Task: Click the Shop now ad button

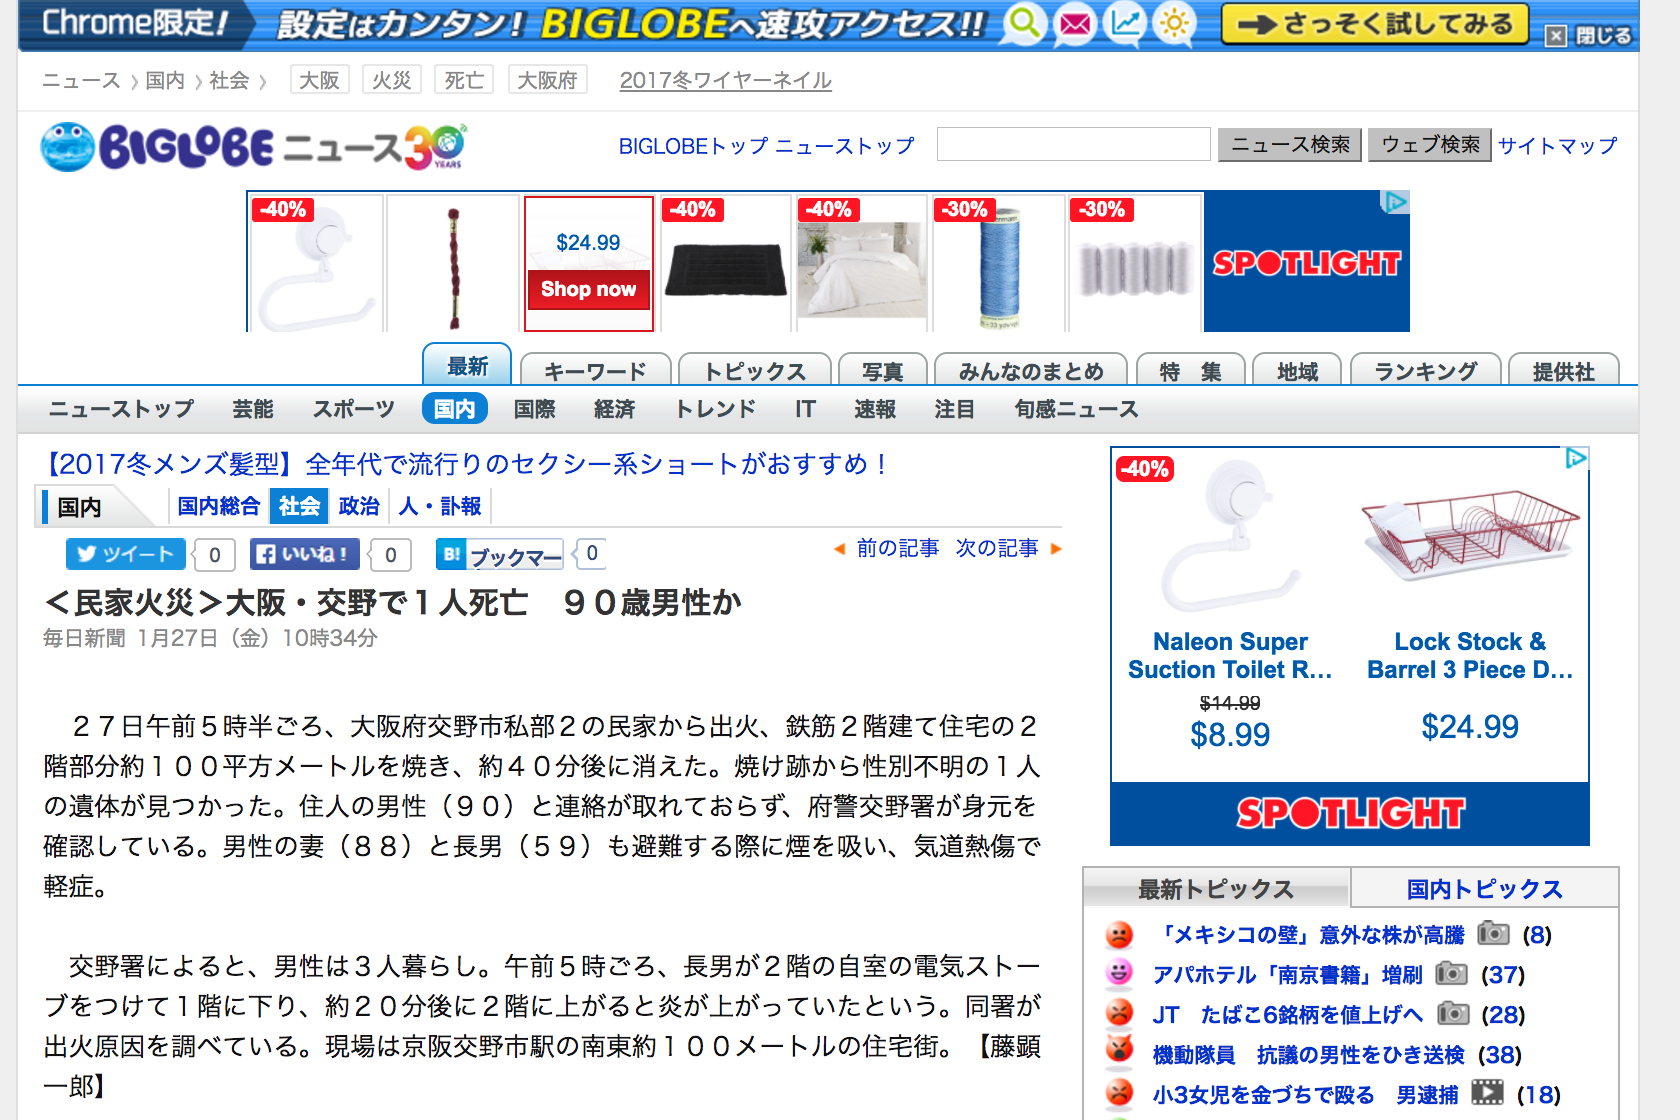Action: pos(589,289)
